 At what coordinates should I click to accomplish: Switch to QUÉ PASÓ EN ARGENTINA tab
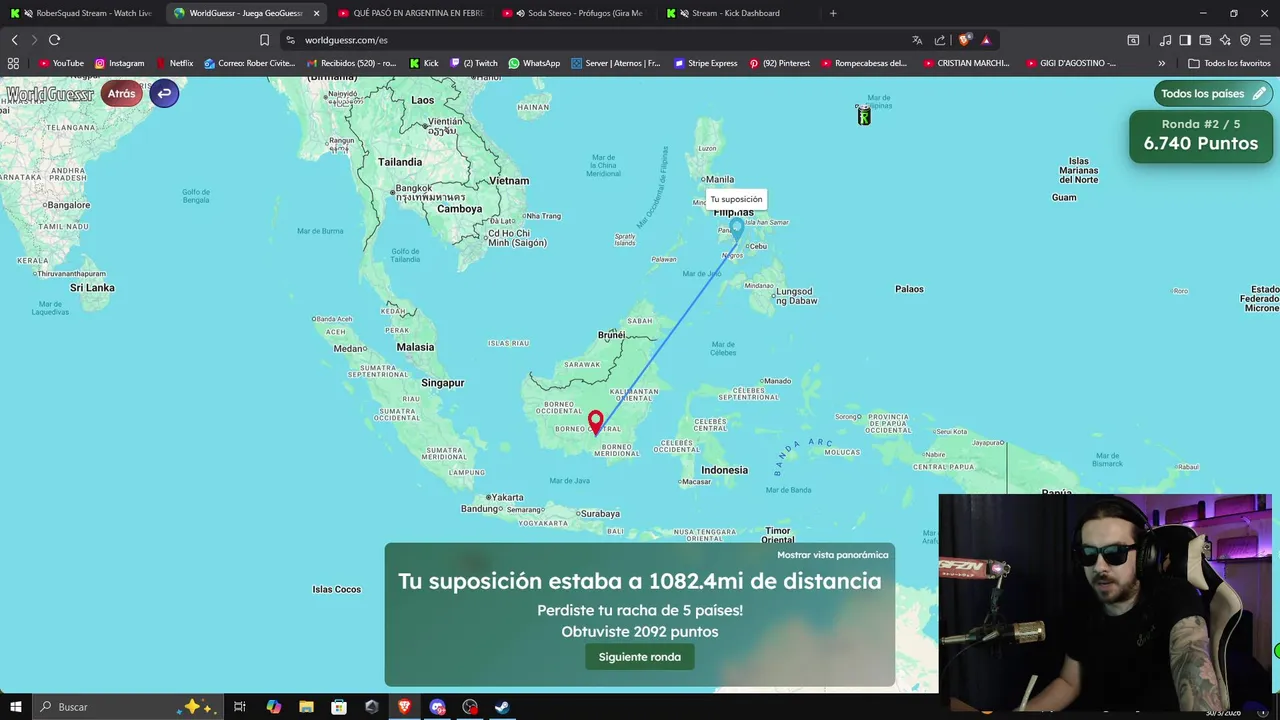click(x=409, y=13)
